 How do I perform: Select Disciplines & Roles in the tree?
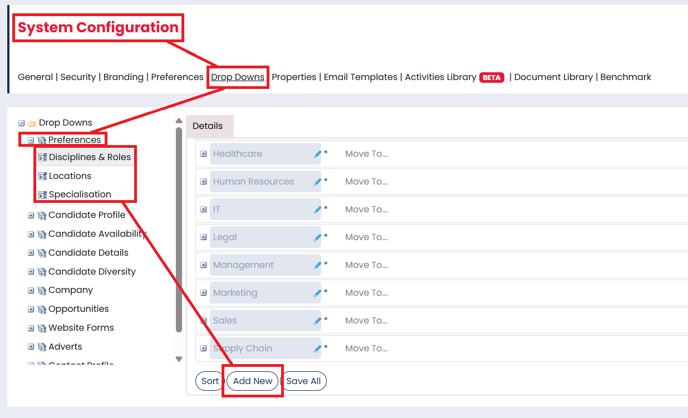[x=90, y=157]
